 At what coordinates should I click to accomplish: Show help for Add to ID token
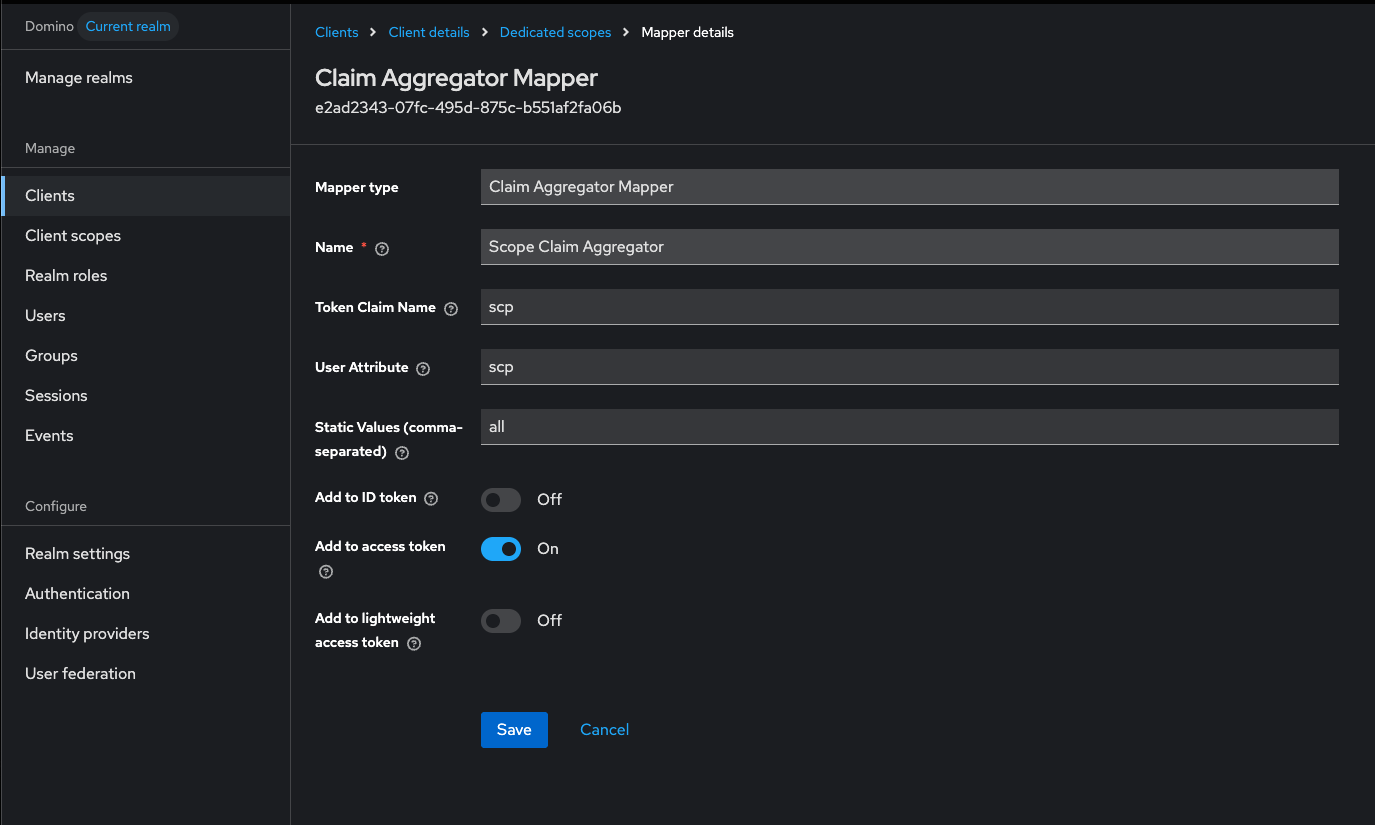click(431, 498)
